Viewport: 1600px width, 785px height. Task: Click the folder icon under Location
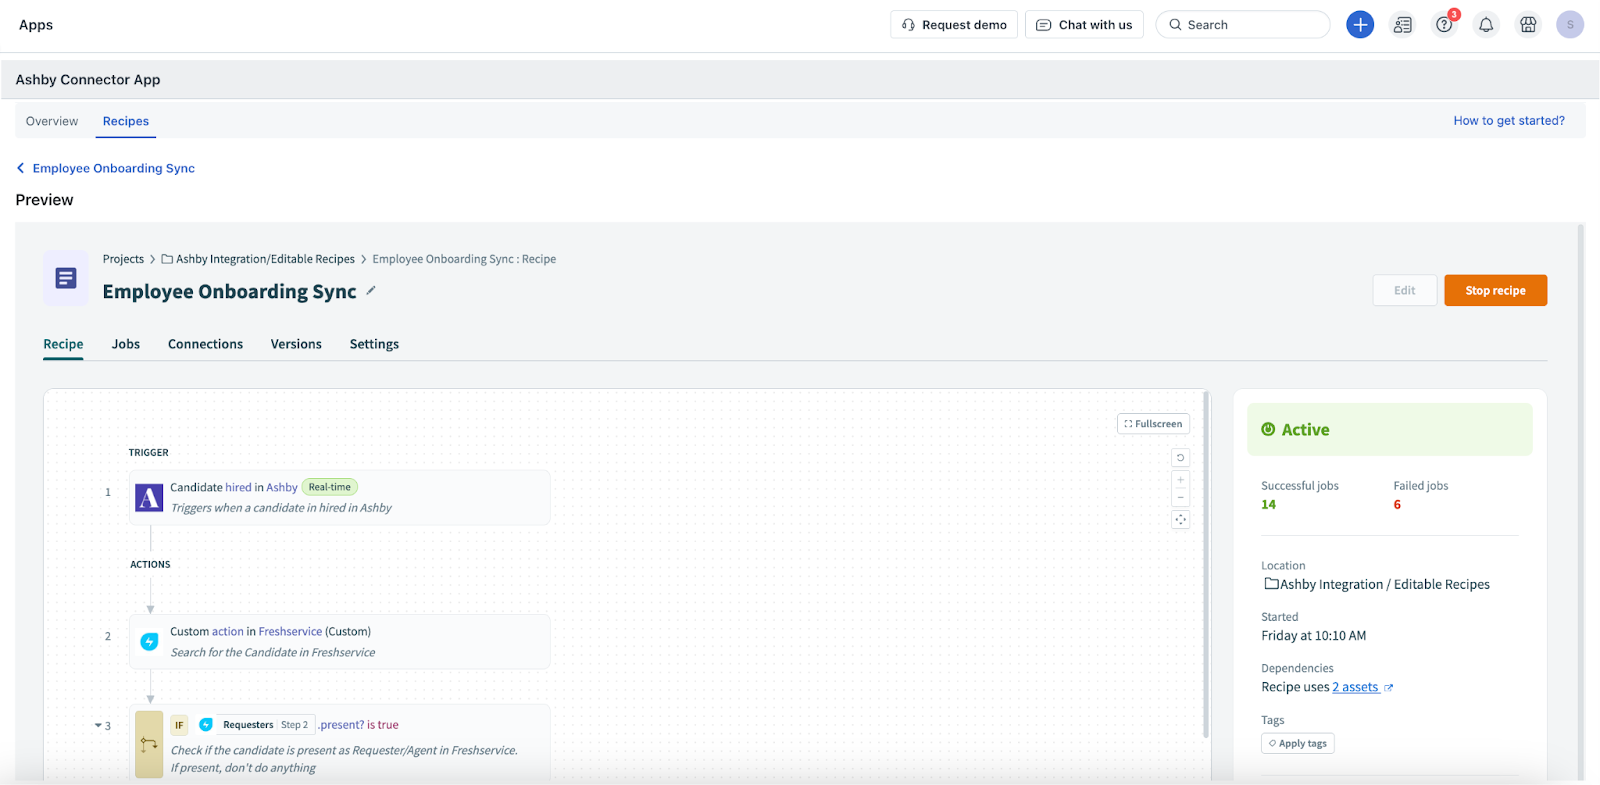[1271, 583]
